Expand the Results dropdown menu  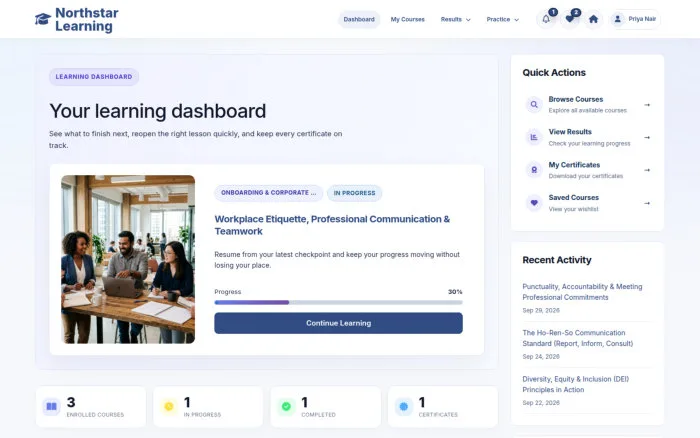(x=455, y=20)
